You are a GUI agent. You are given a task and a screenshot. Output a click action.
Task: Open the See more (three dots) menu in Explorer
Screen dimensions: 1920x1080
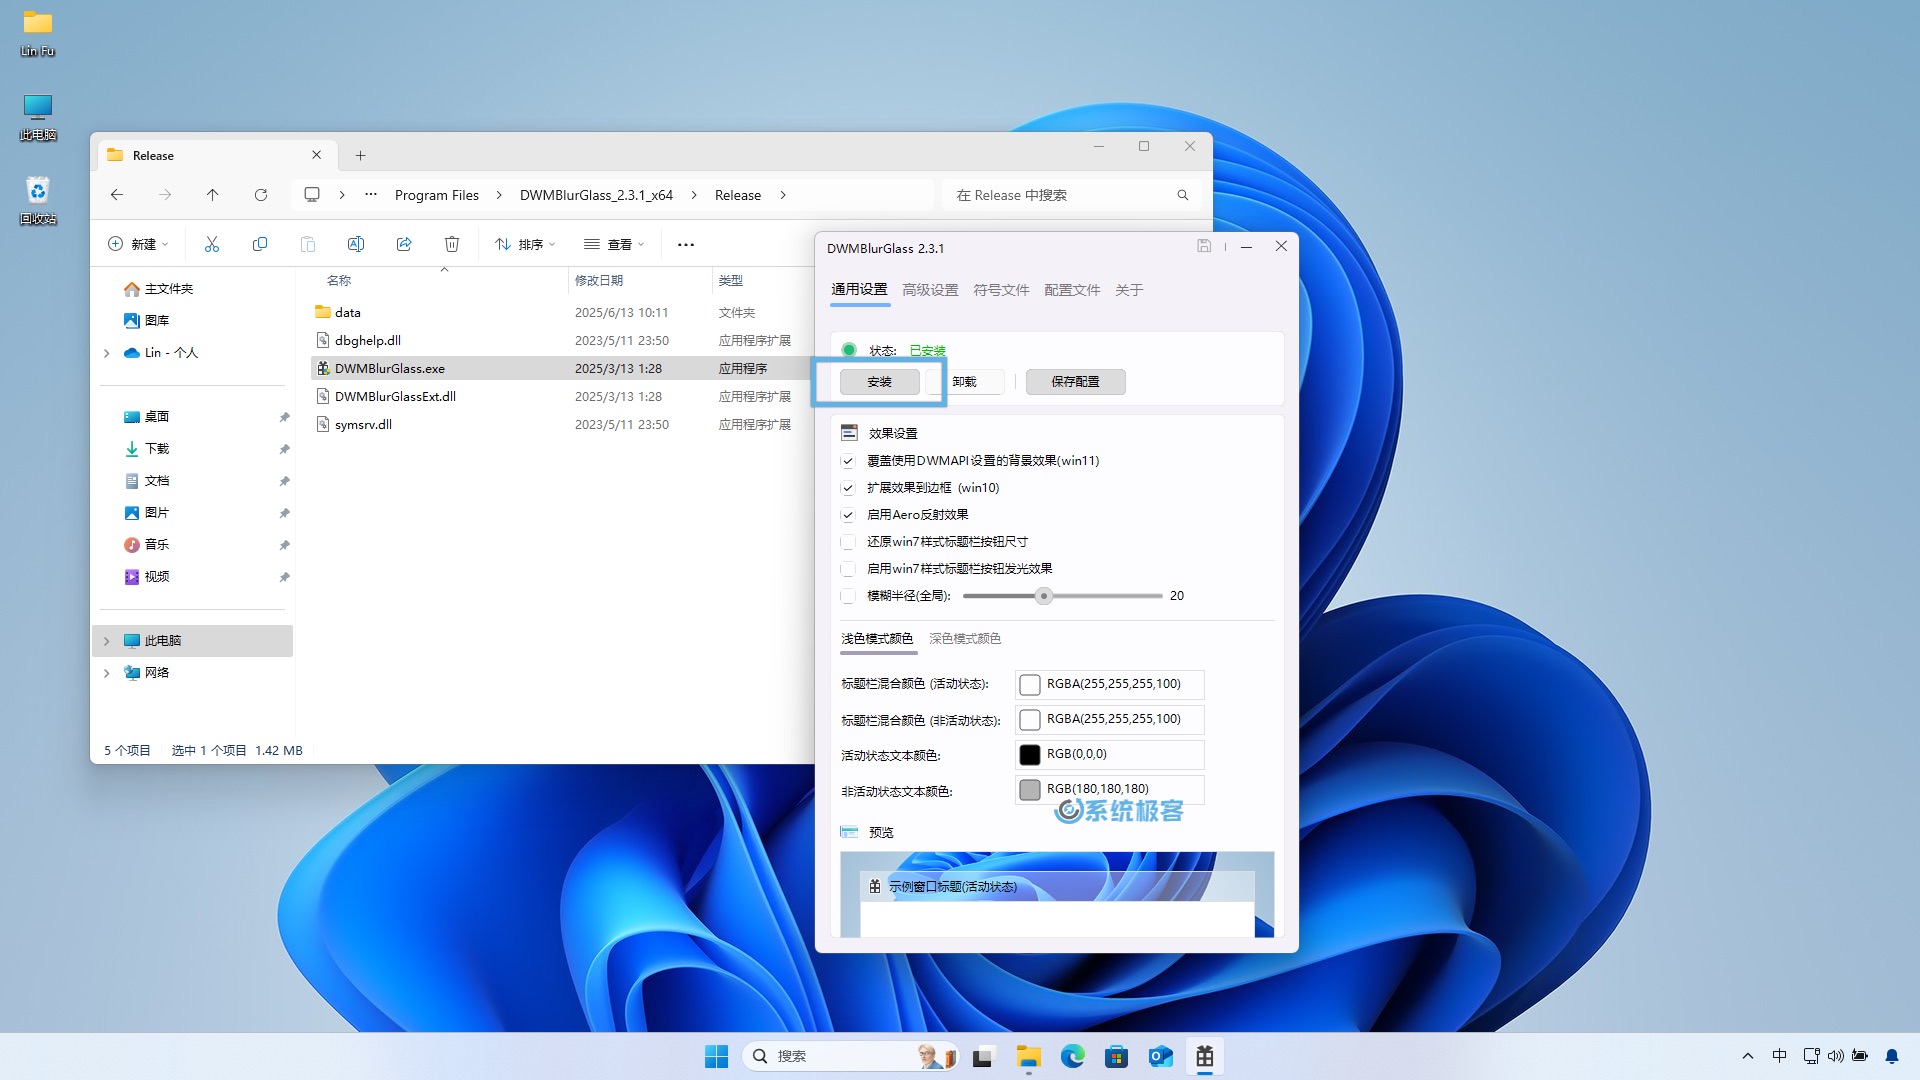coord(686,244)
